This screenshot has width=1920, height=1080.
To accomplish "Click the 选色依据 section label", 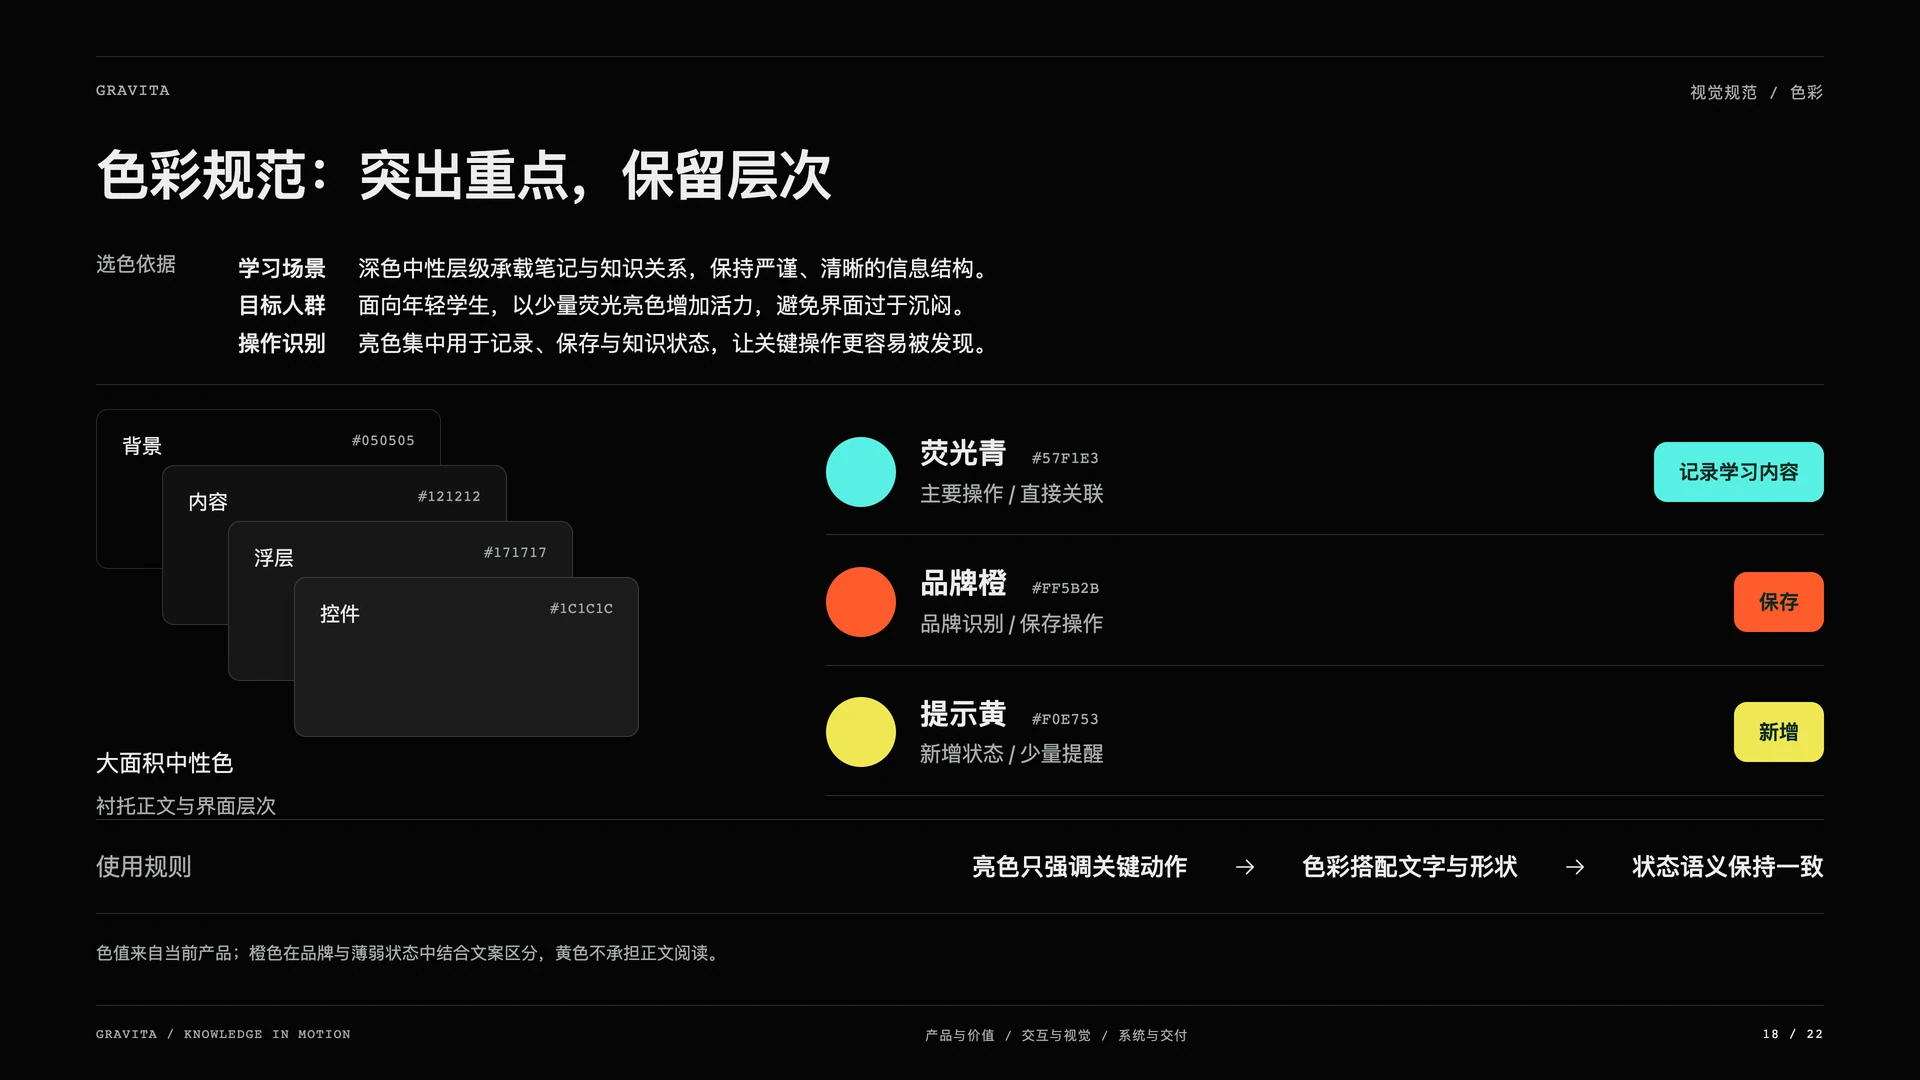I will point(136,264).
